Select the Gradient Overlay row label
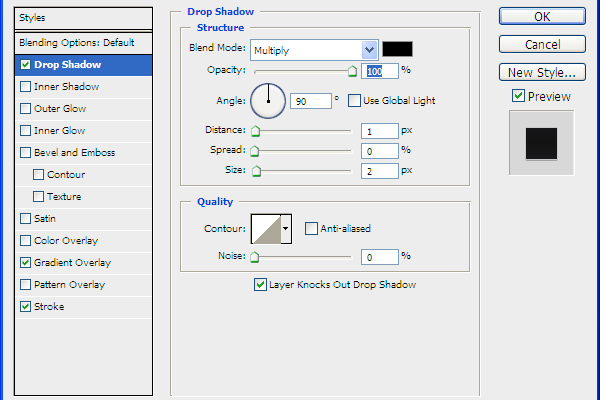The image size is (600, 400). (x=72, y=263)
